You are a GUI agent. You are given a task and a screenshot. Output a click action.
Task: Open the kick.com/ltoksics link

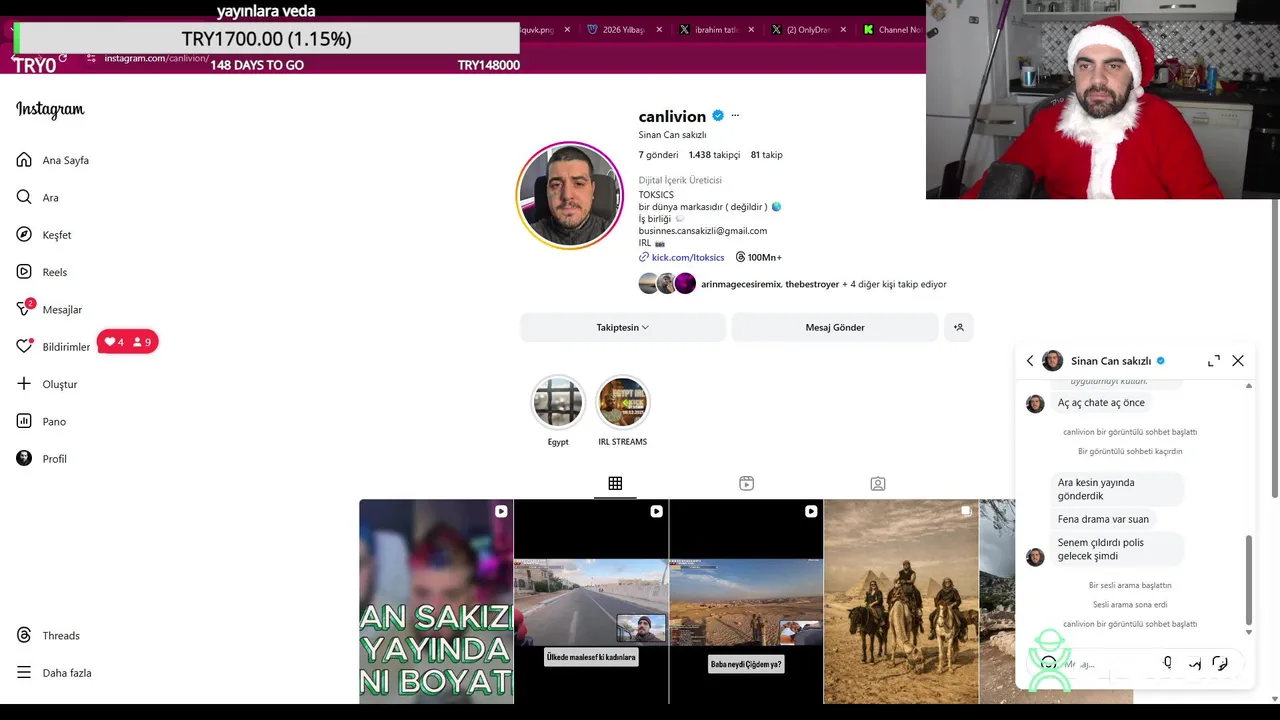[x=688, y=257]
